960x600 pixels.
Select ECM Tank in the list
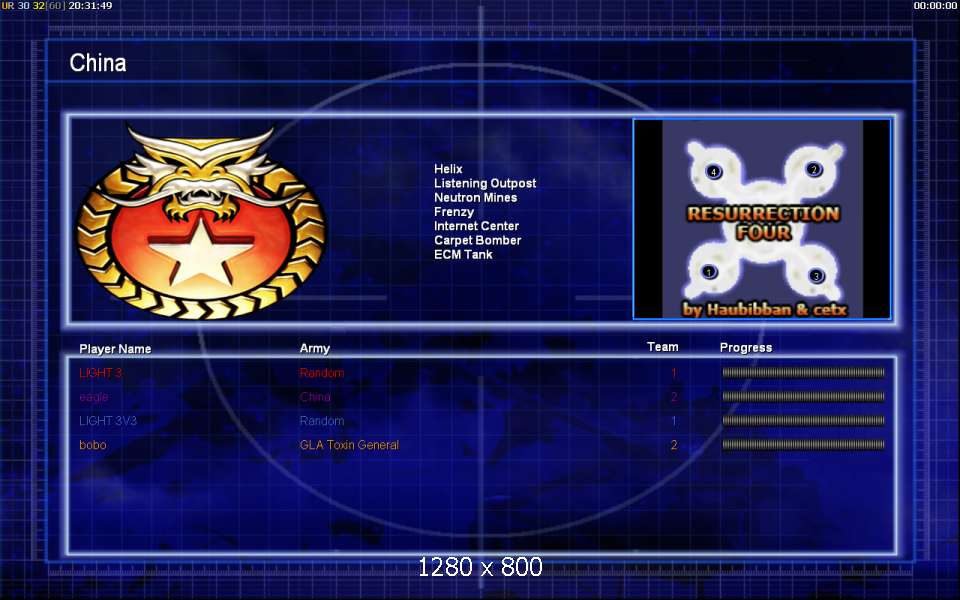(463, 254)
